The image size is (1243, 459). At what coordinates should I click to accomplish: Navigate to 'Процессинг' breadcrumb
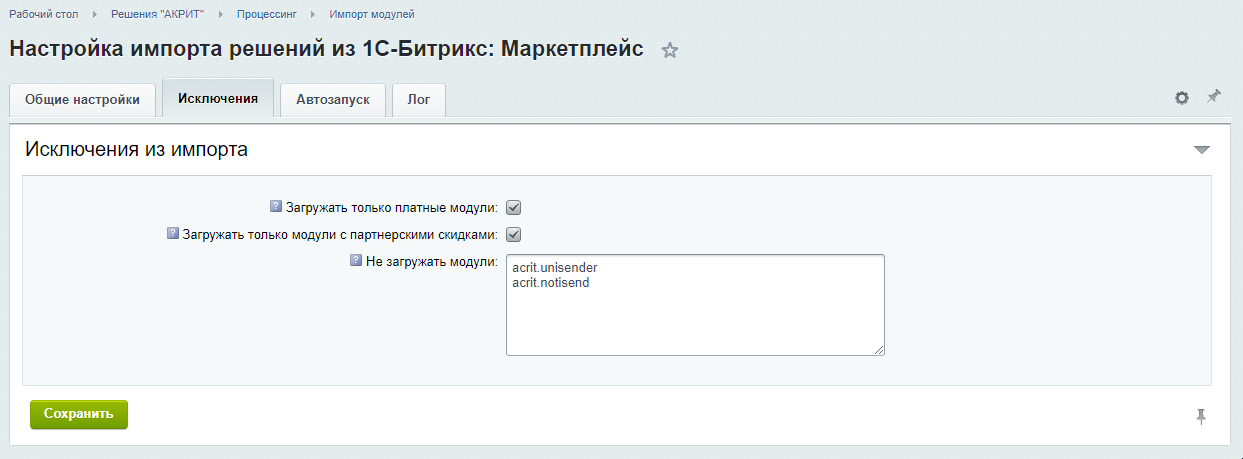click(266, 15)
